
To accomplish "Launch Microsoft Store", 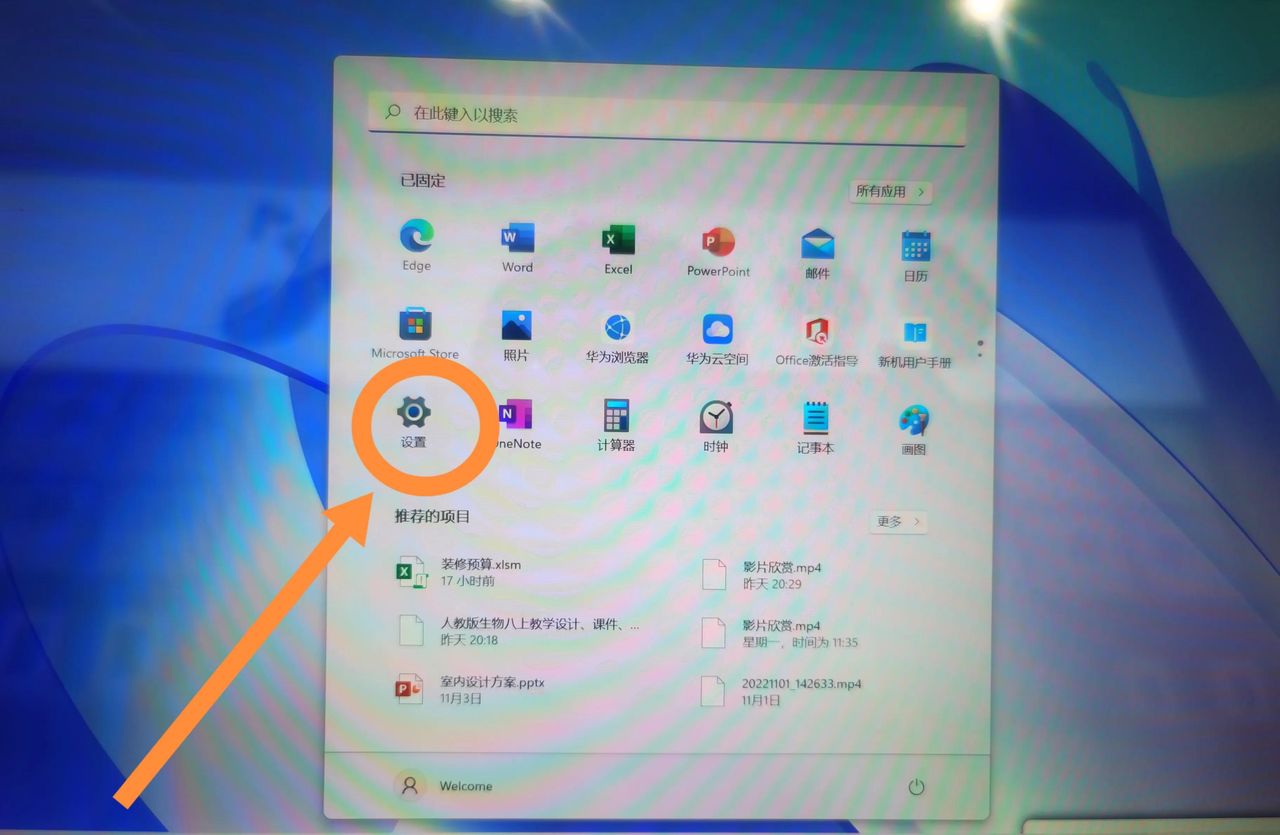I will [x=415, y=333].
